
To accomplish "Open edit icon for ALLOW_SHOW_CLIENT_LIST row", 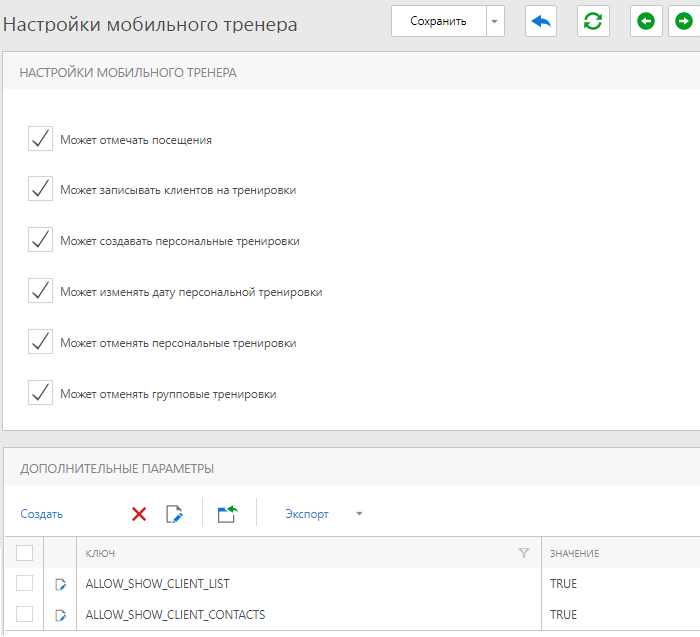I will 60,584.
